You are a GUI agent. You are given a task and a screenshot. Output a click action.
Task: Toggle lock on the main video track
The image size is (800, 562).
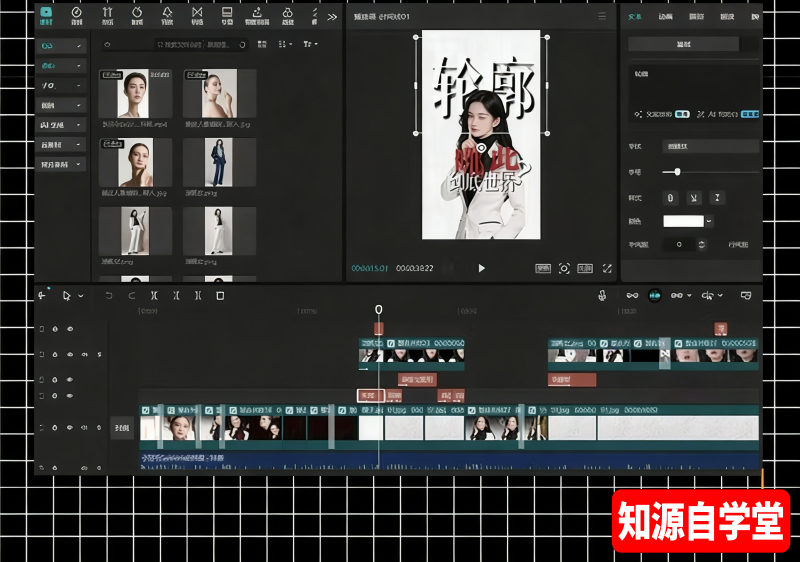pos(55,428)
